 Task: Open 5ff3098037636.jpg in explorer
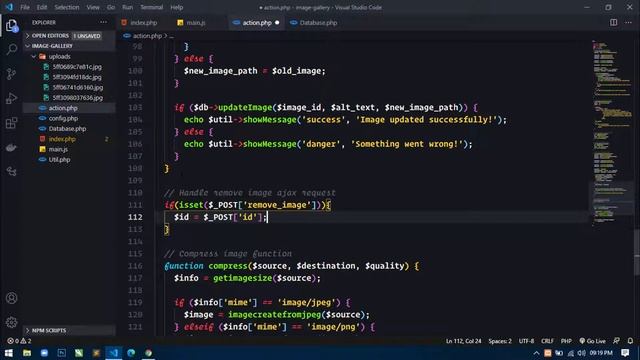[78, 98]
